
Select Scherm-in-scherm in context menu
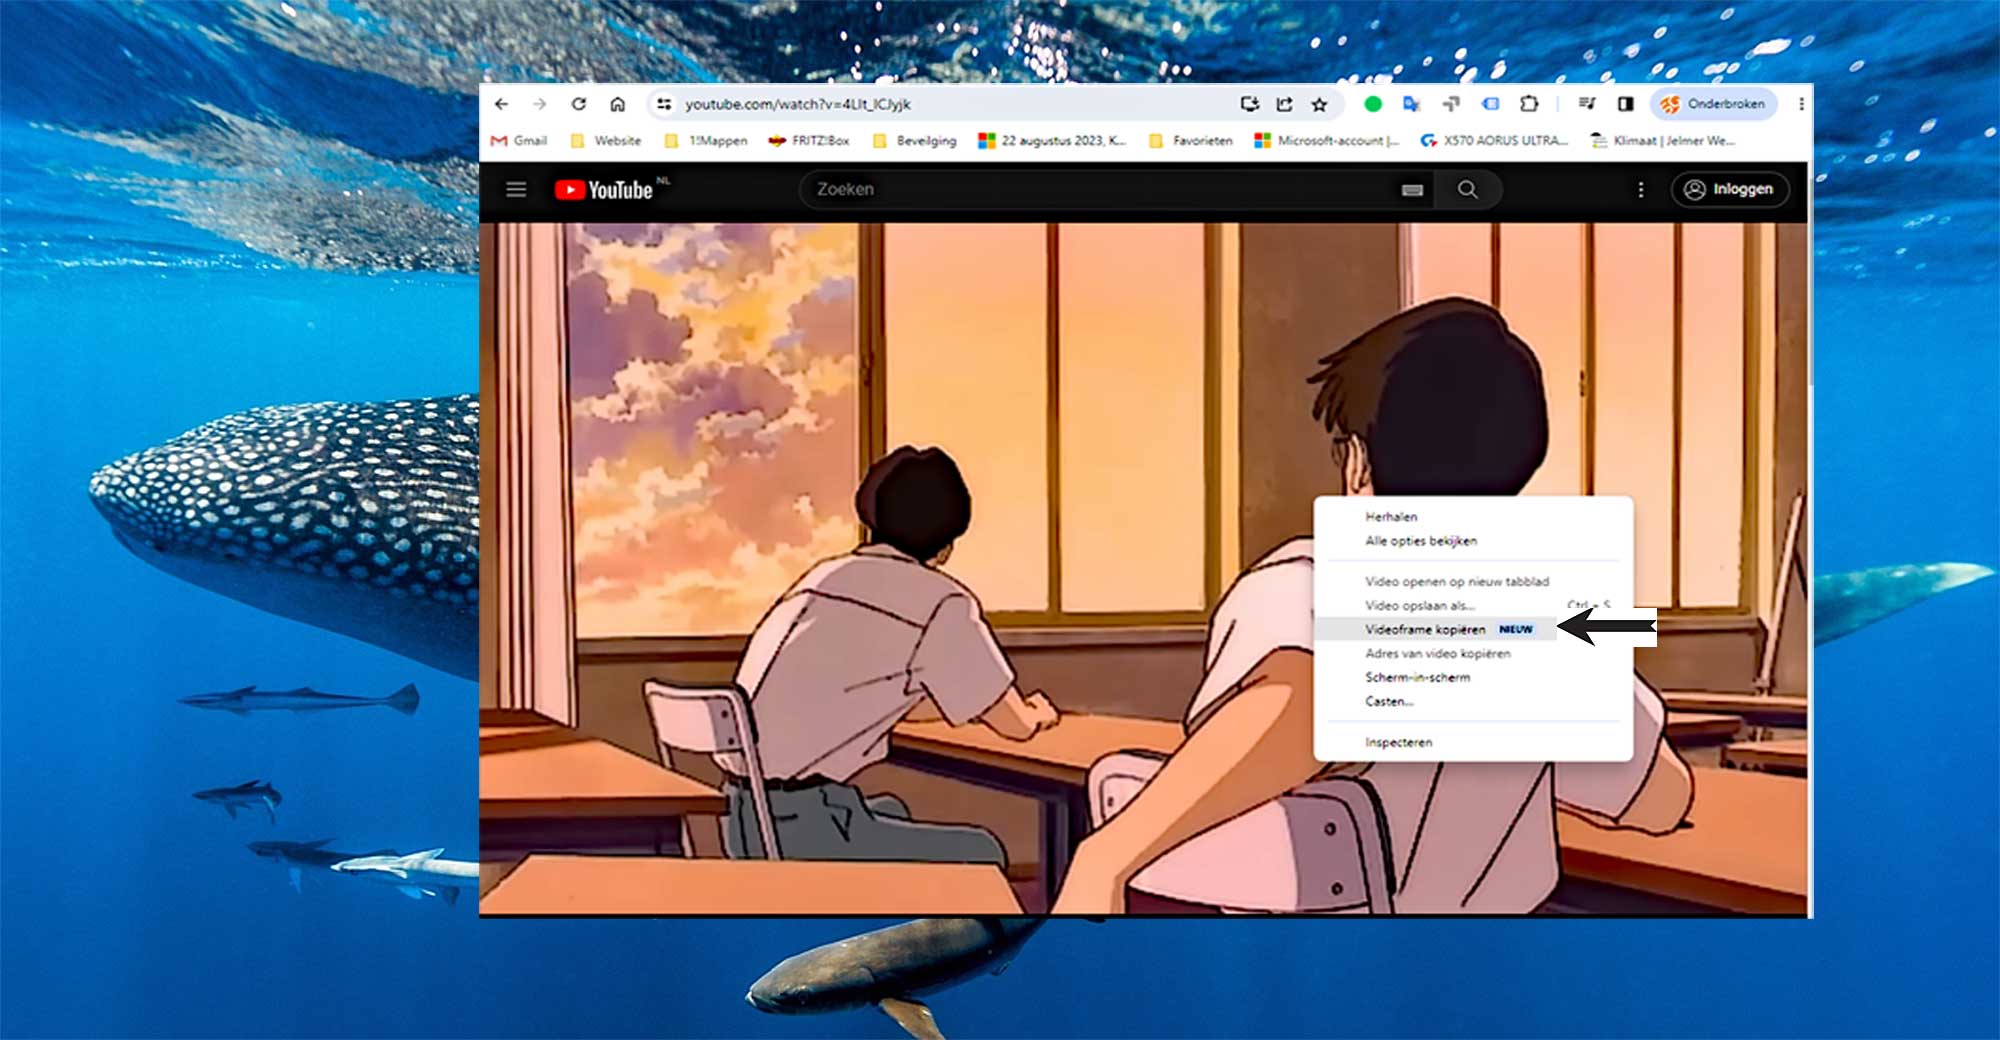[x=1473, y=677]
